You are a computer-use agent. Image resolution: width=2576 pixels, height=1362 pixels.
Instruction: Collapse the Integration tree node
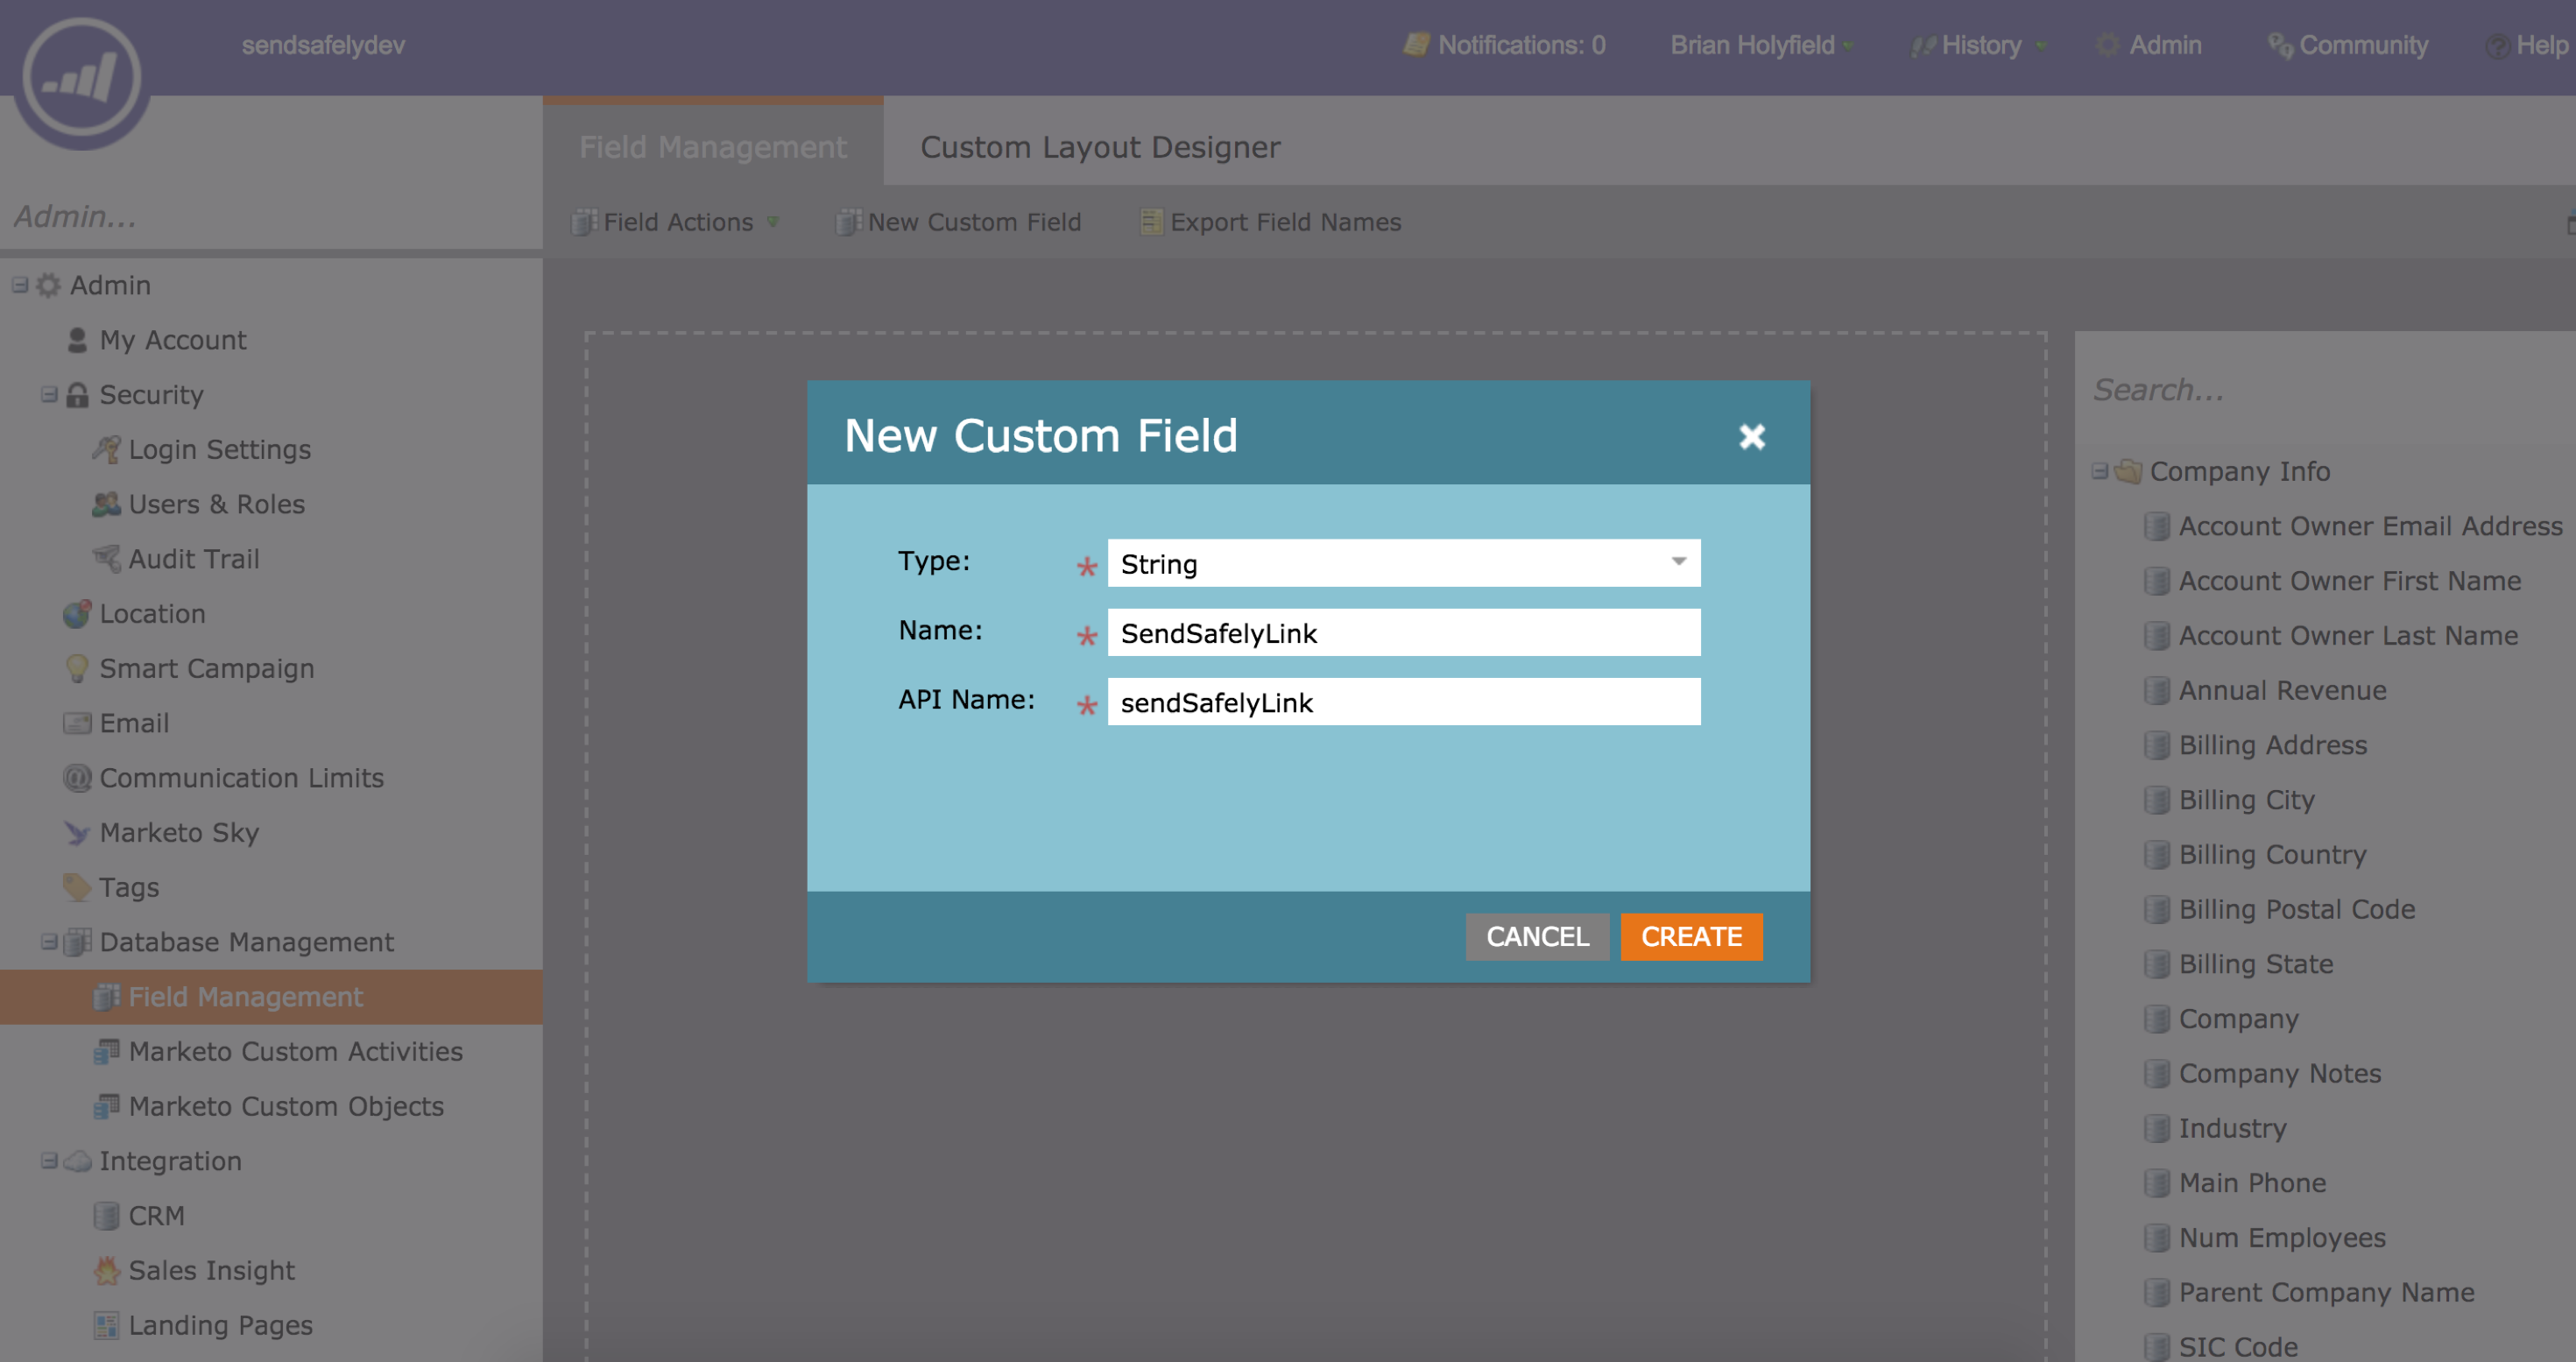tap(48, 1161)
